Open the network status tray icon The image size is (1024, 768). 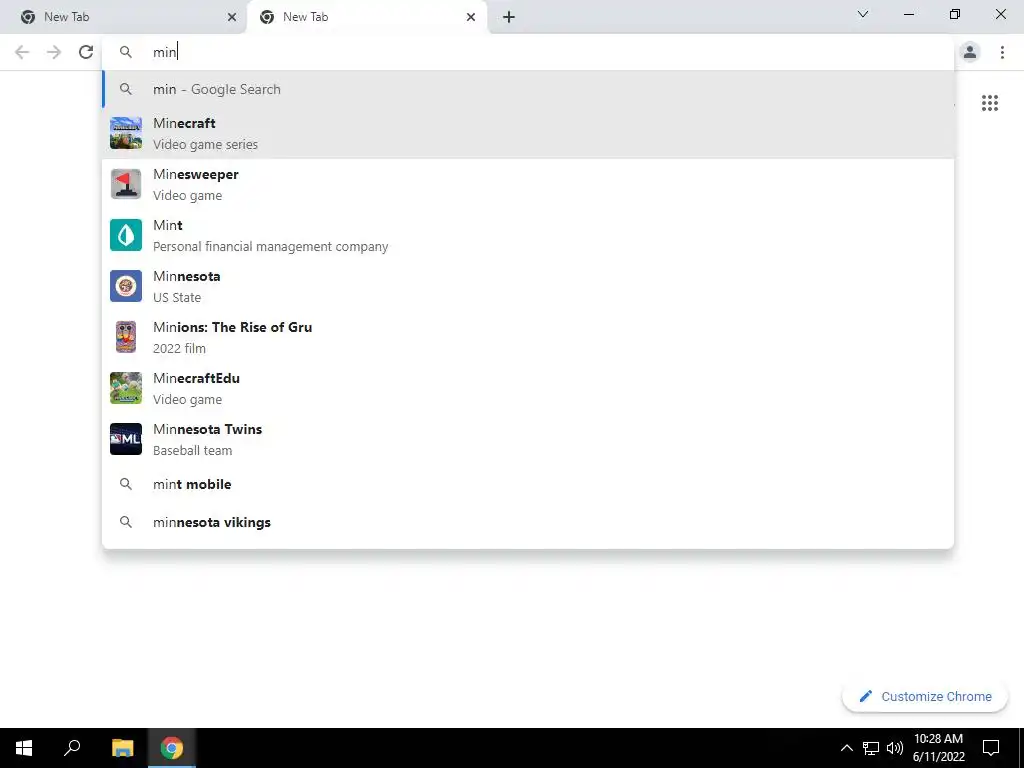[871, 748]
